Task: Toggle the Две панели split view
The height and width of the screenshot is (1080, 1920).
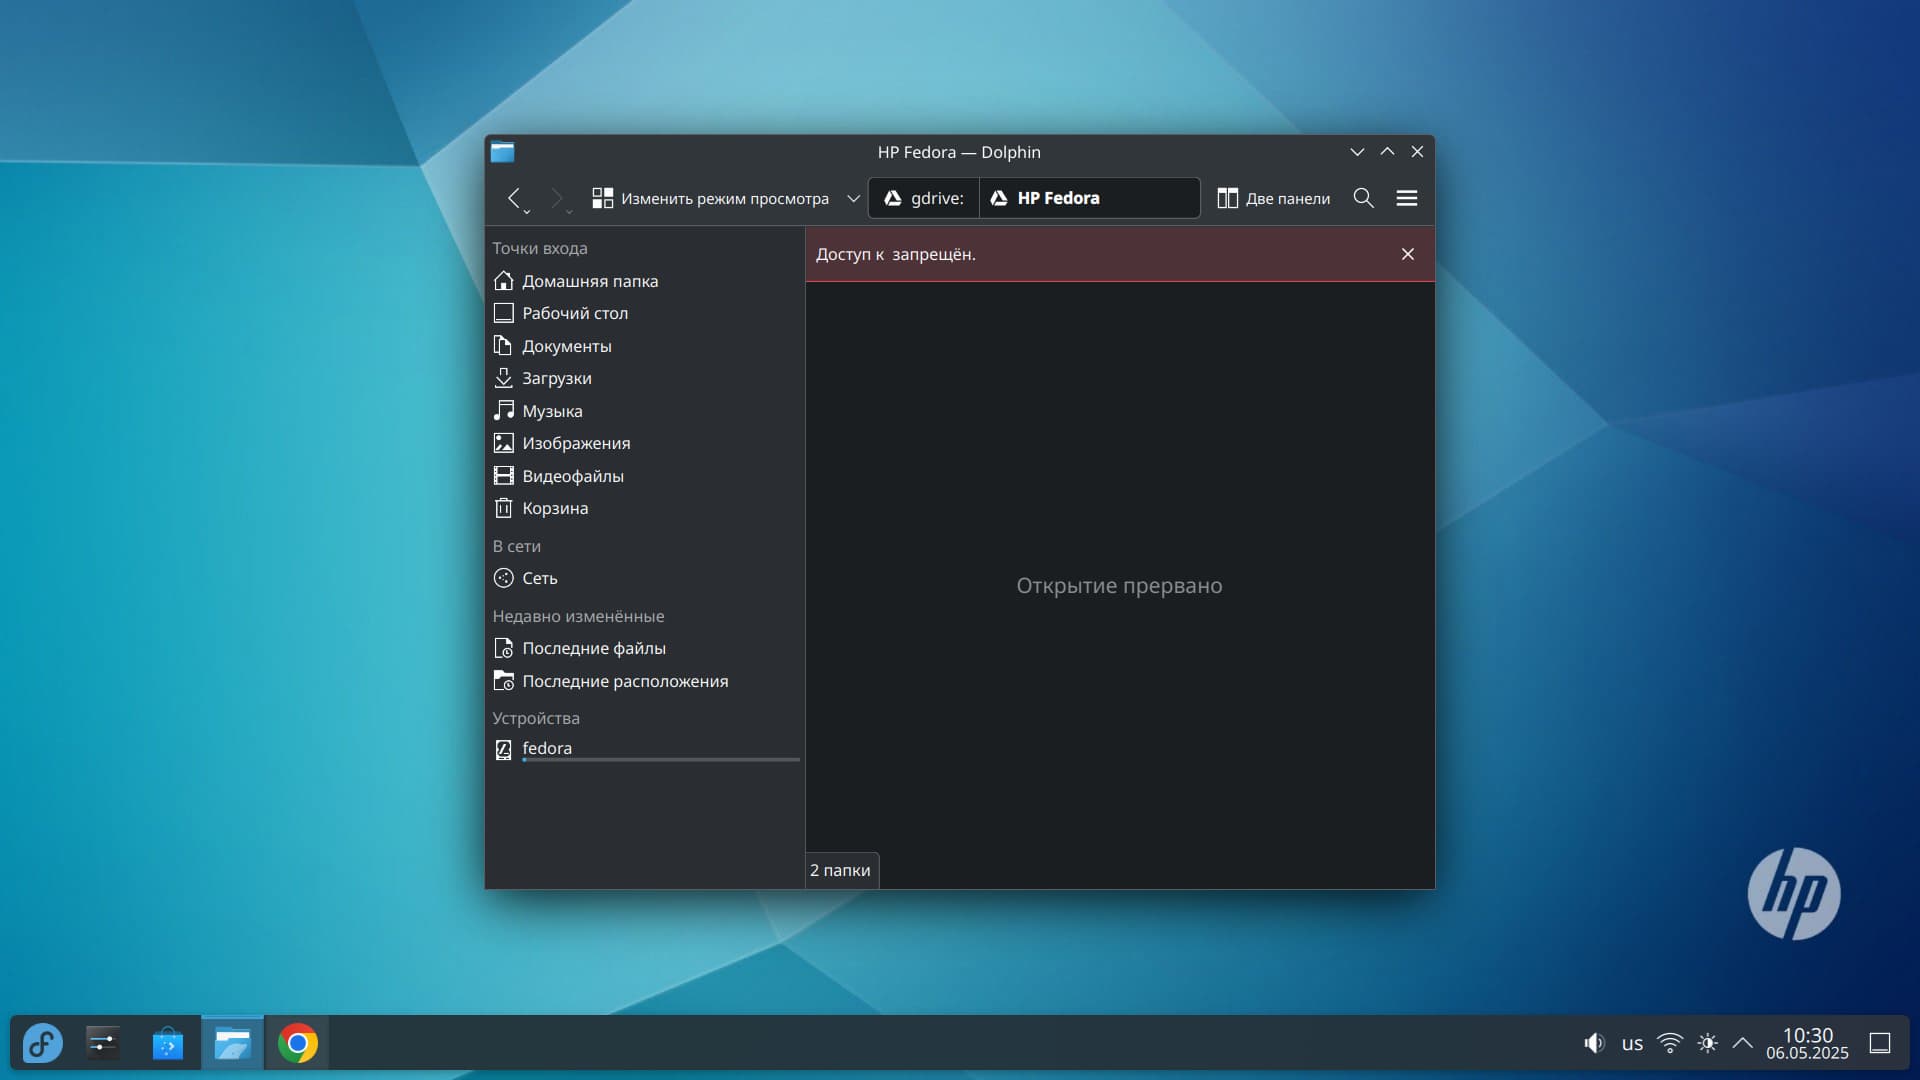Action: (x=1273, y=198)
